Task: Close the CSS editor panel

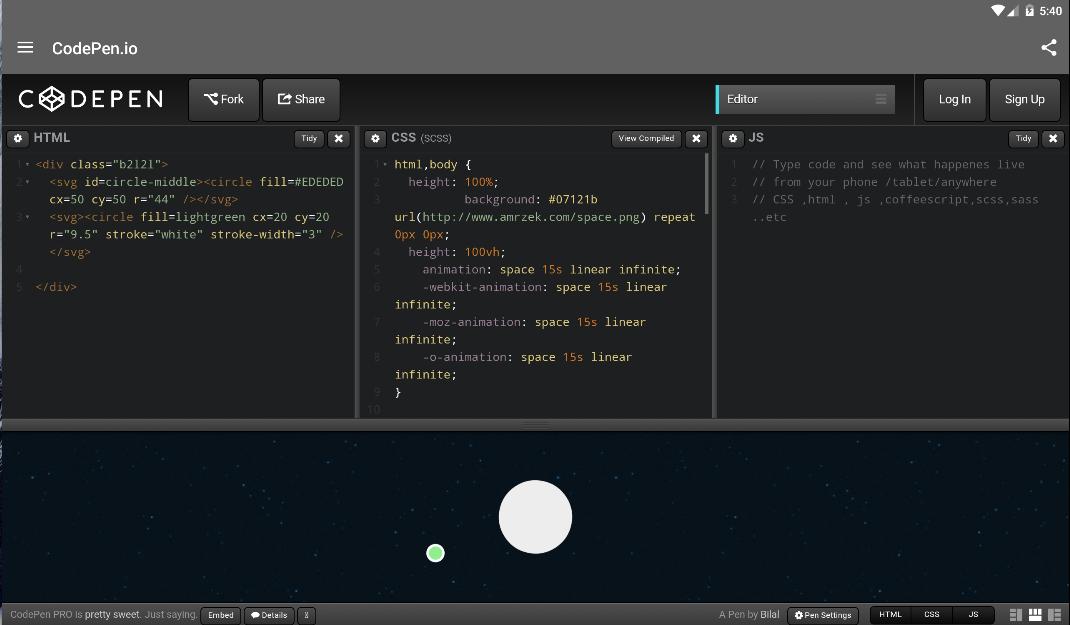Action: click(696, 139)
